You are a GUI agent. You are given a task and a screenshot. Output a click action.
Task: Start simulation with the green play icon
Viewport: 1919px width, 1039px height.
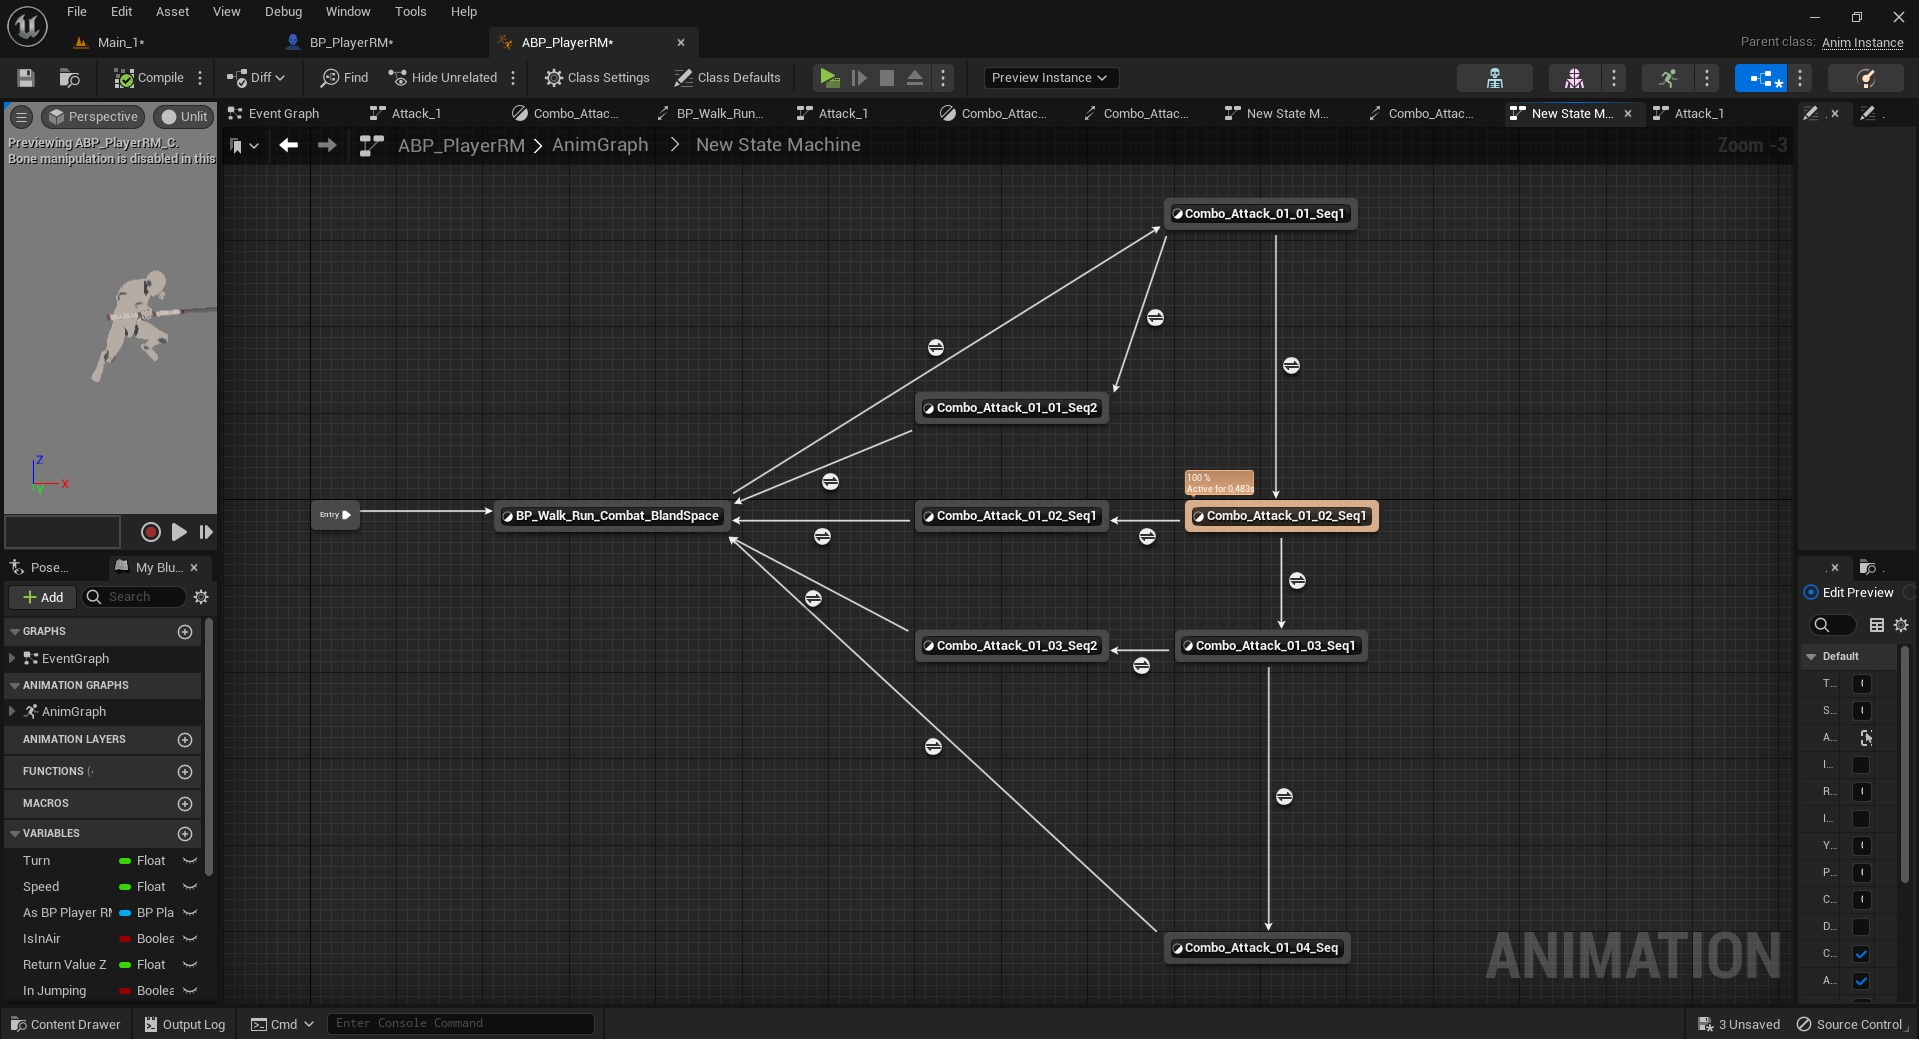828,78
